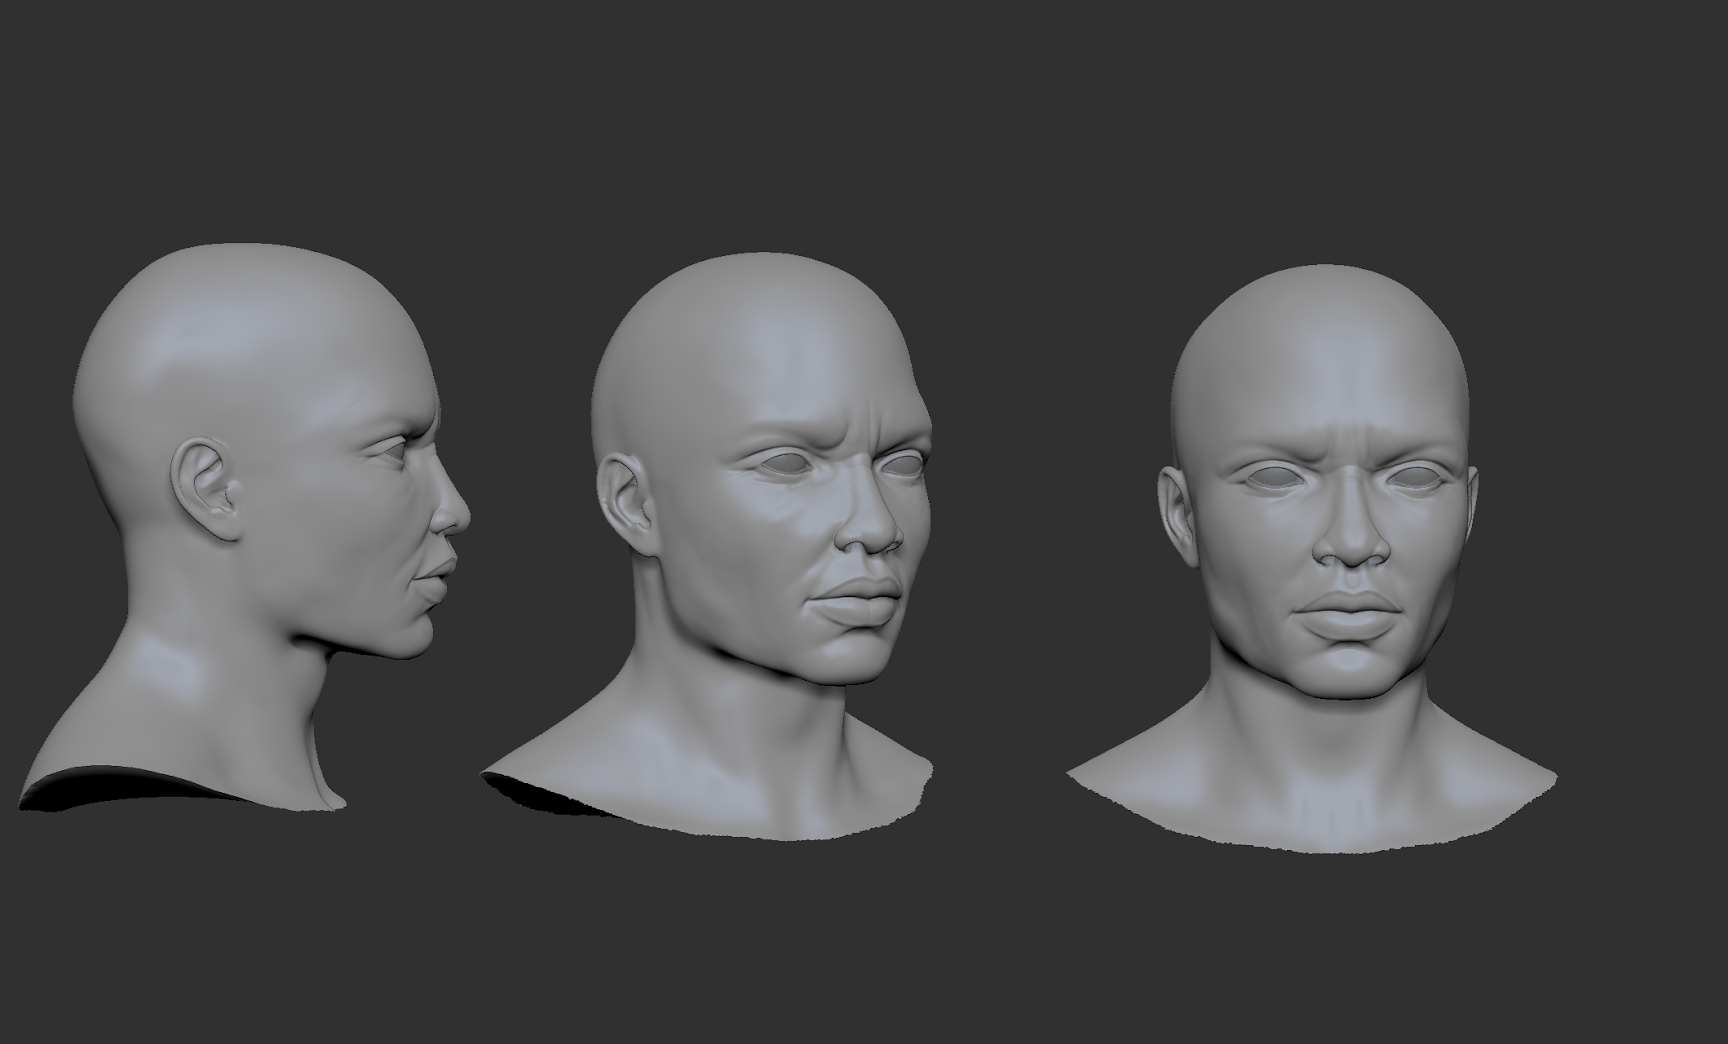
Task: Select the lips on the side-profile head
Action: pos(436,580)
